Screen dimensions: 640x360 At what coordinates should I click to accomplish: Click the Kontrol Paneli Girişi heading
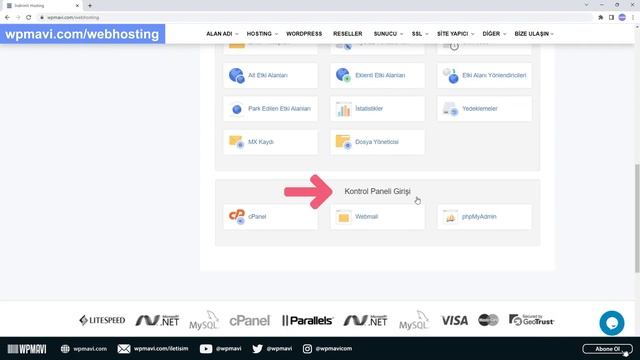[377, 191]
